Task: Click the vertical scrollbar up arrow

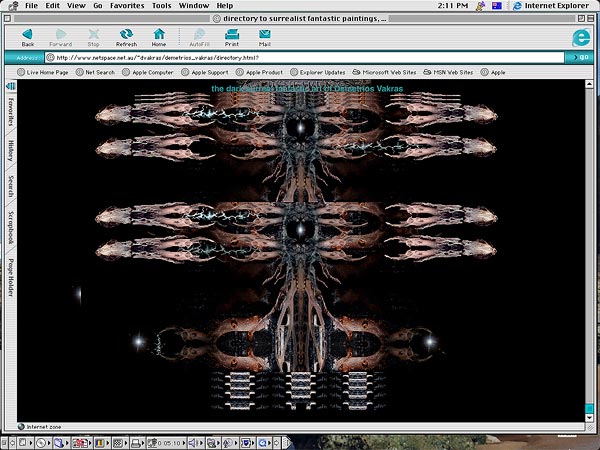Action: 589,84
